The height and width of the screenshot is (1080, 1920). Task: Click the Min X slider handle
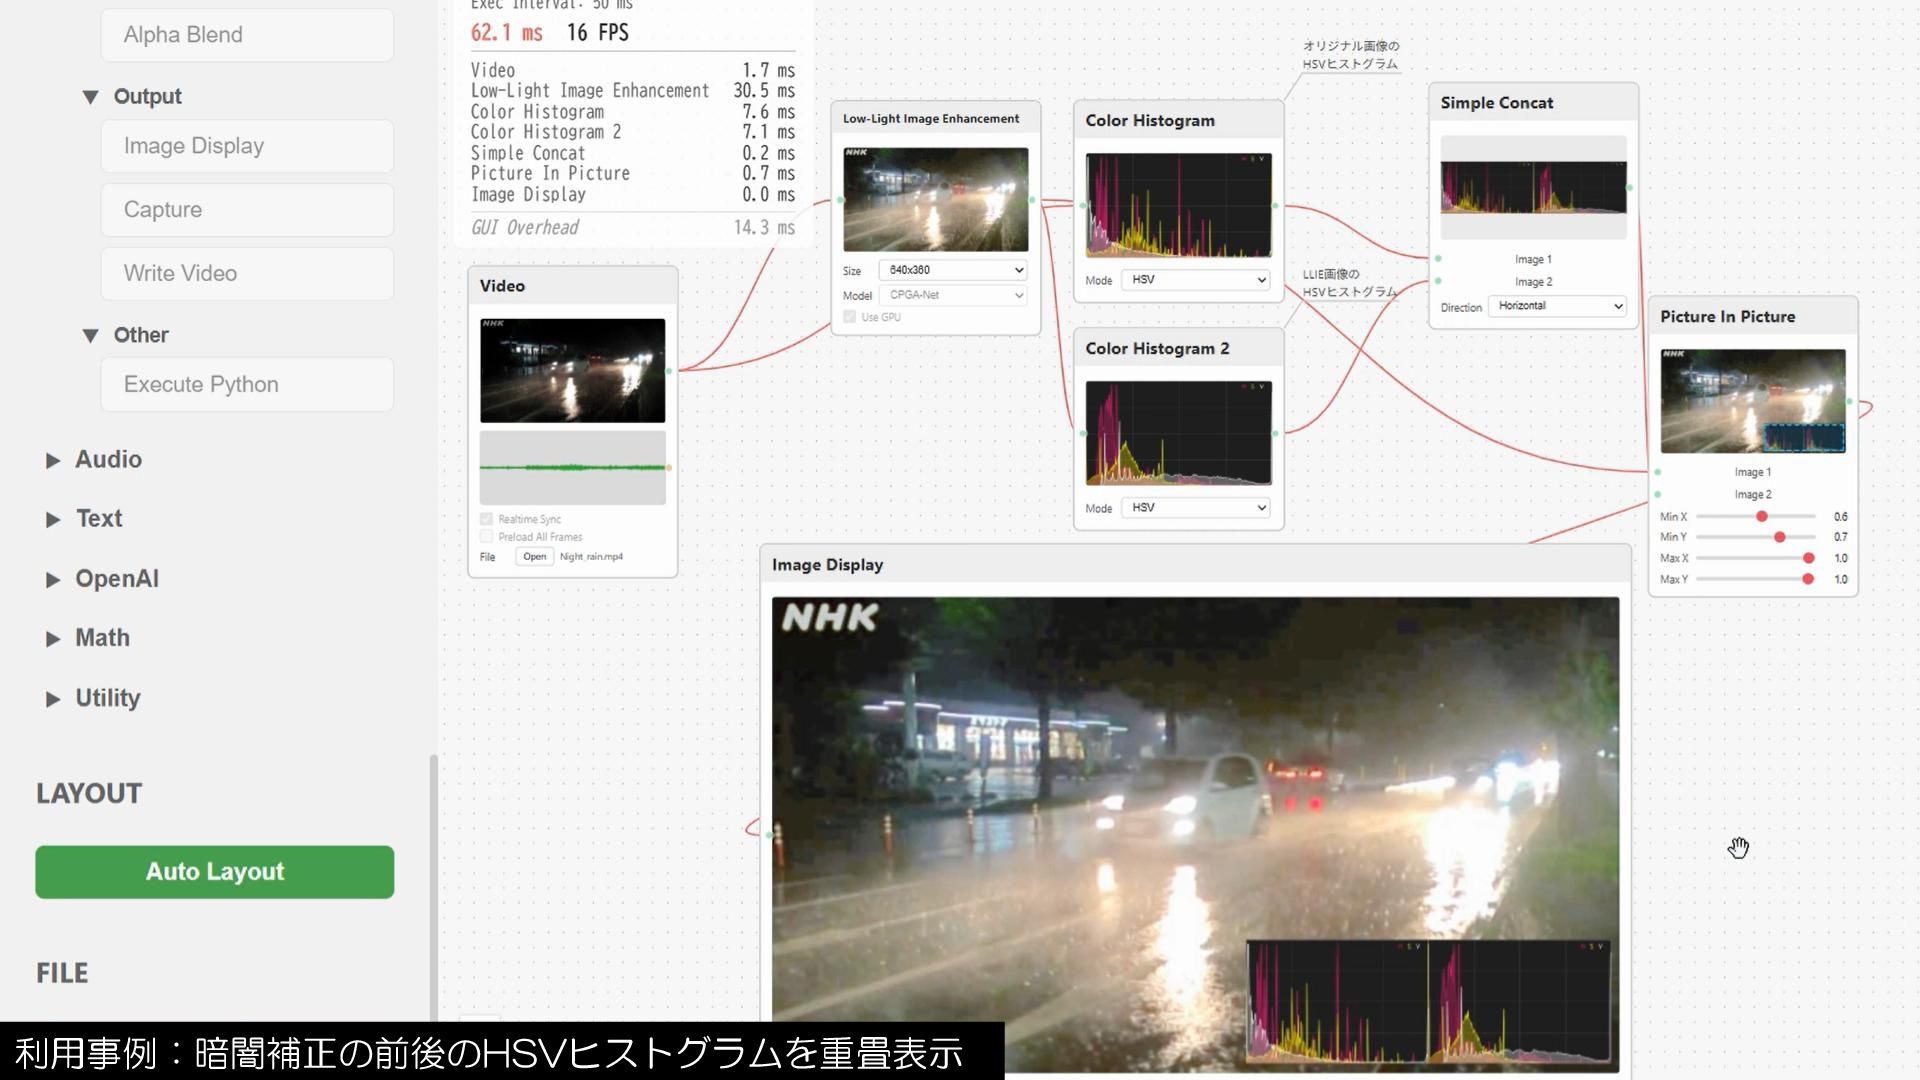[x=1762, y=517]
